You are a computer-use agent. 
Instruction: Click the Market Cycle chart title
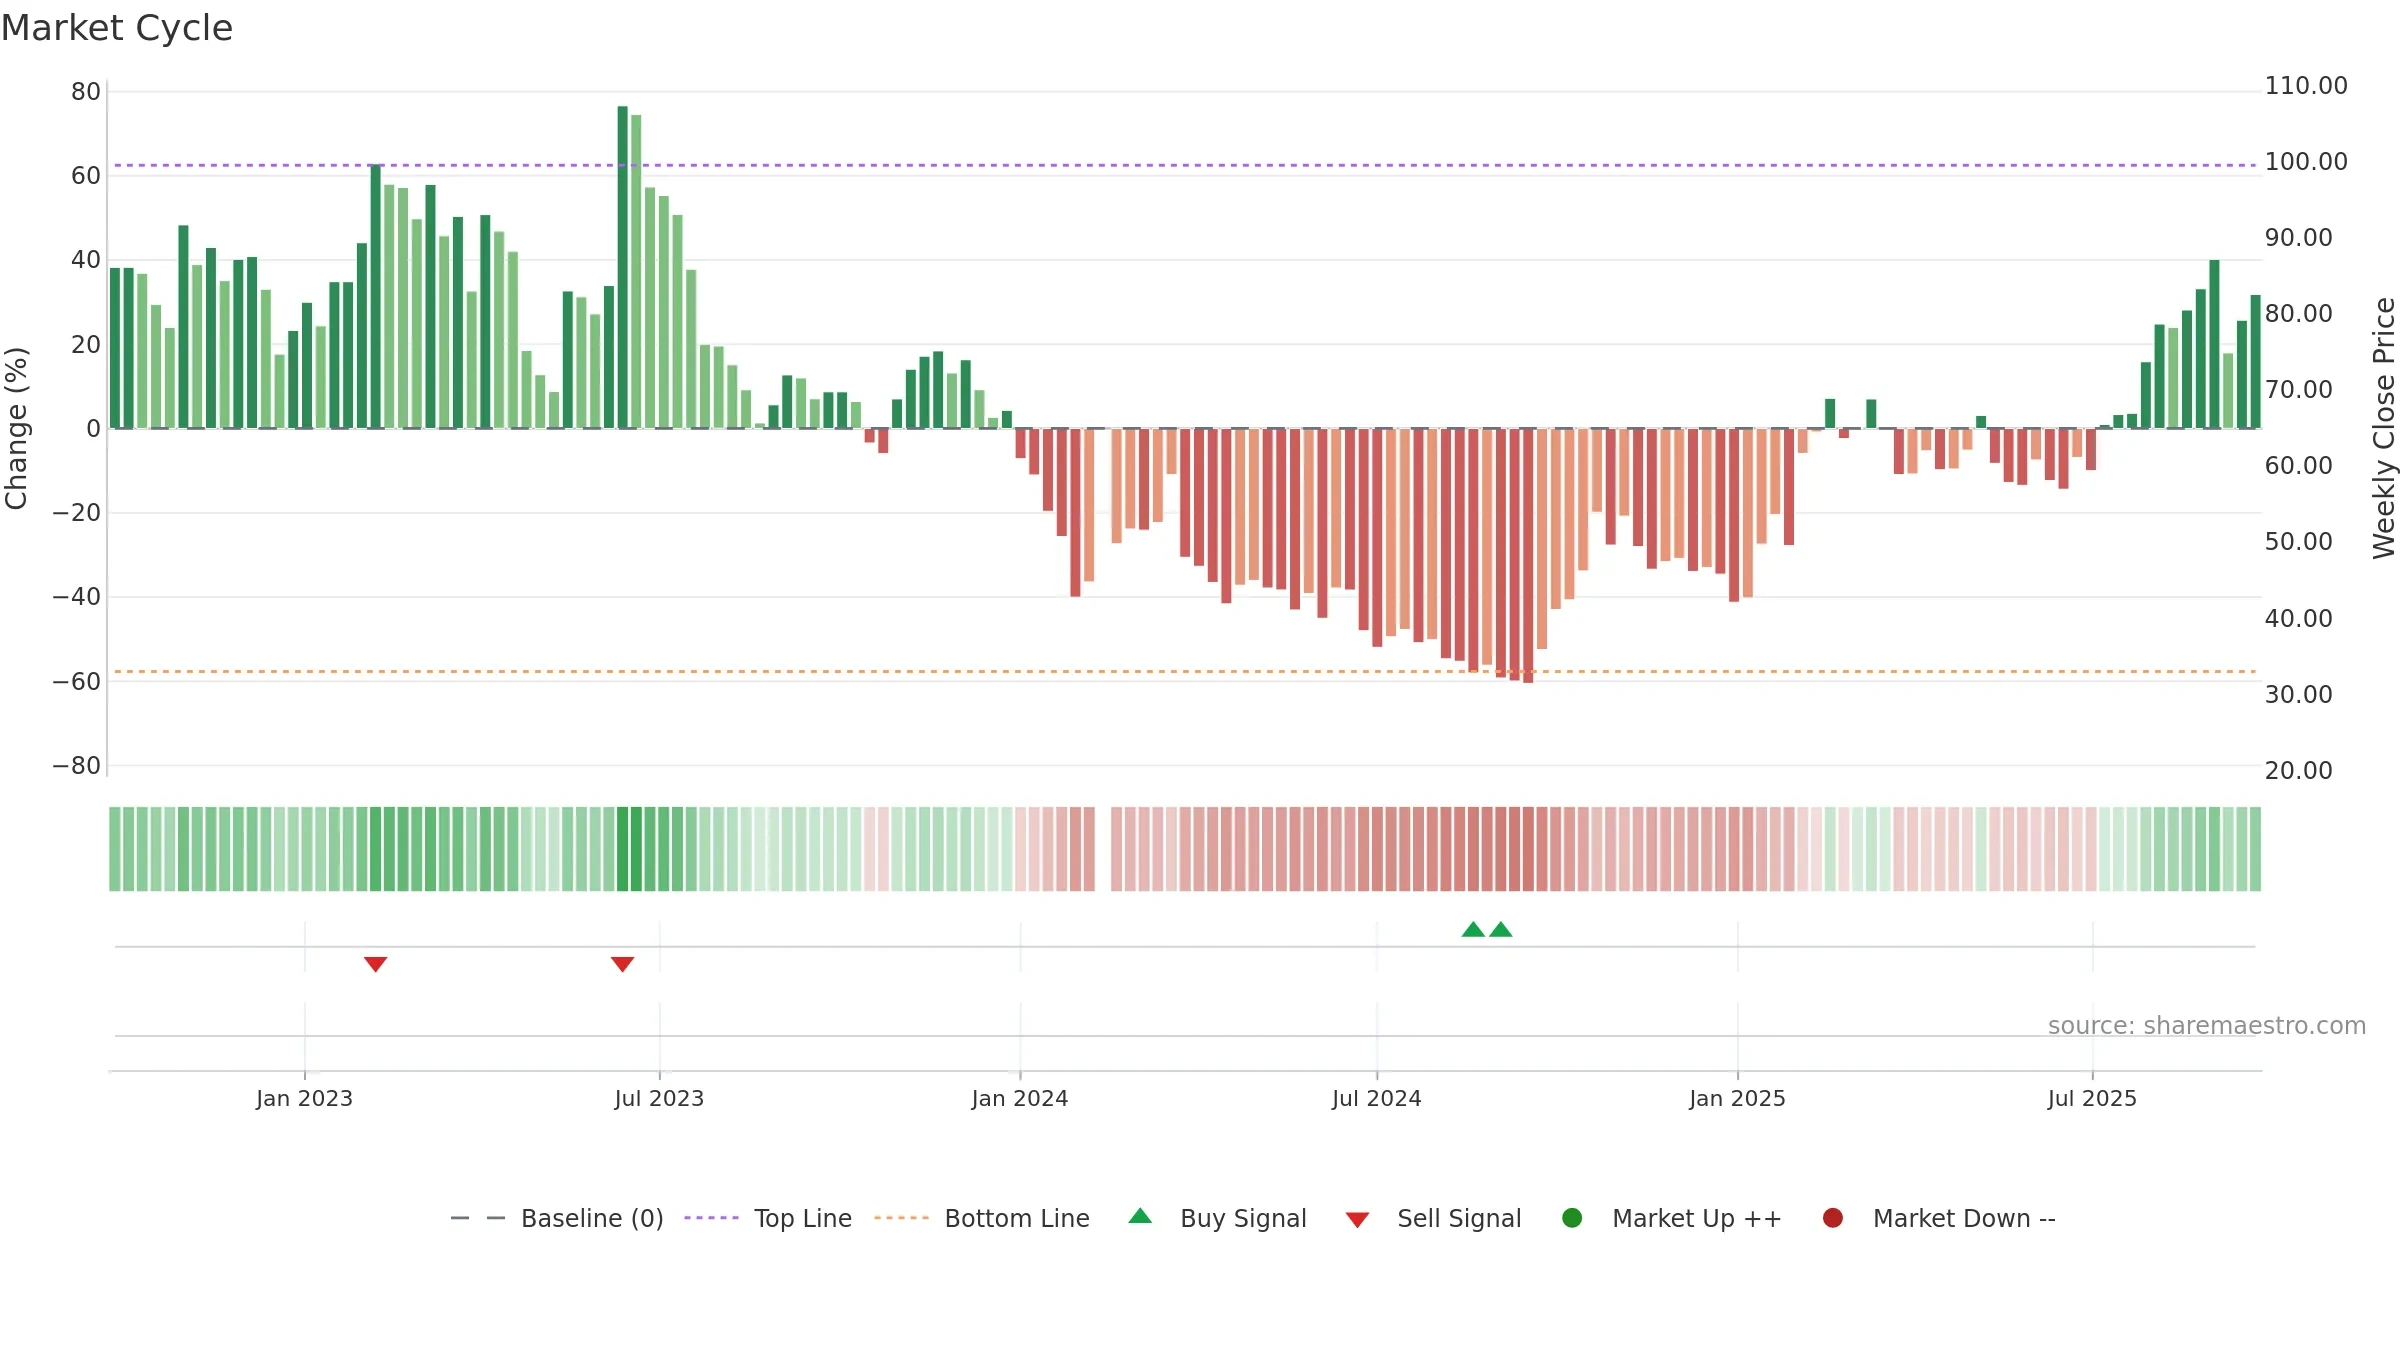(117, 28)
